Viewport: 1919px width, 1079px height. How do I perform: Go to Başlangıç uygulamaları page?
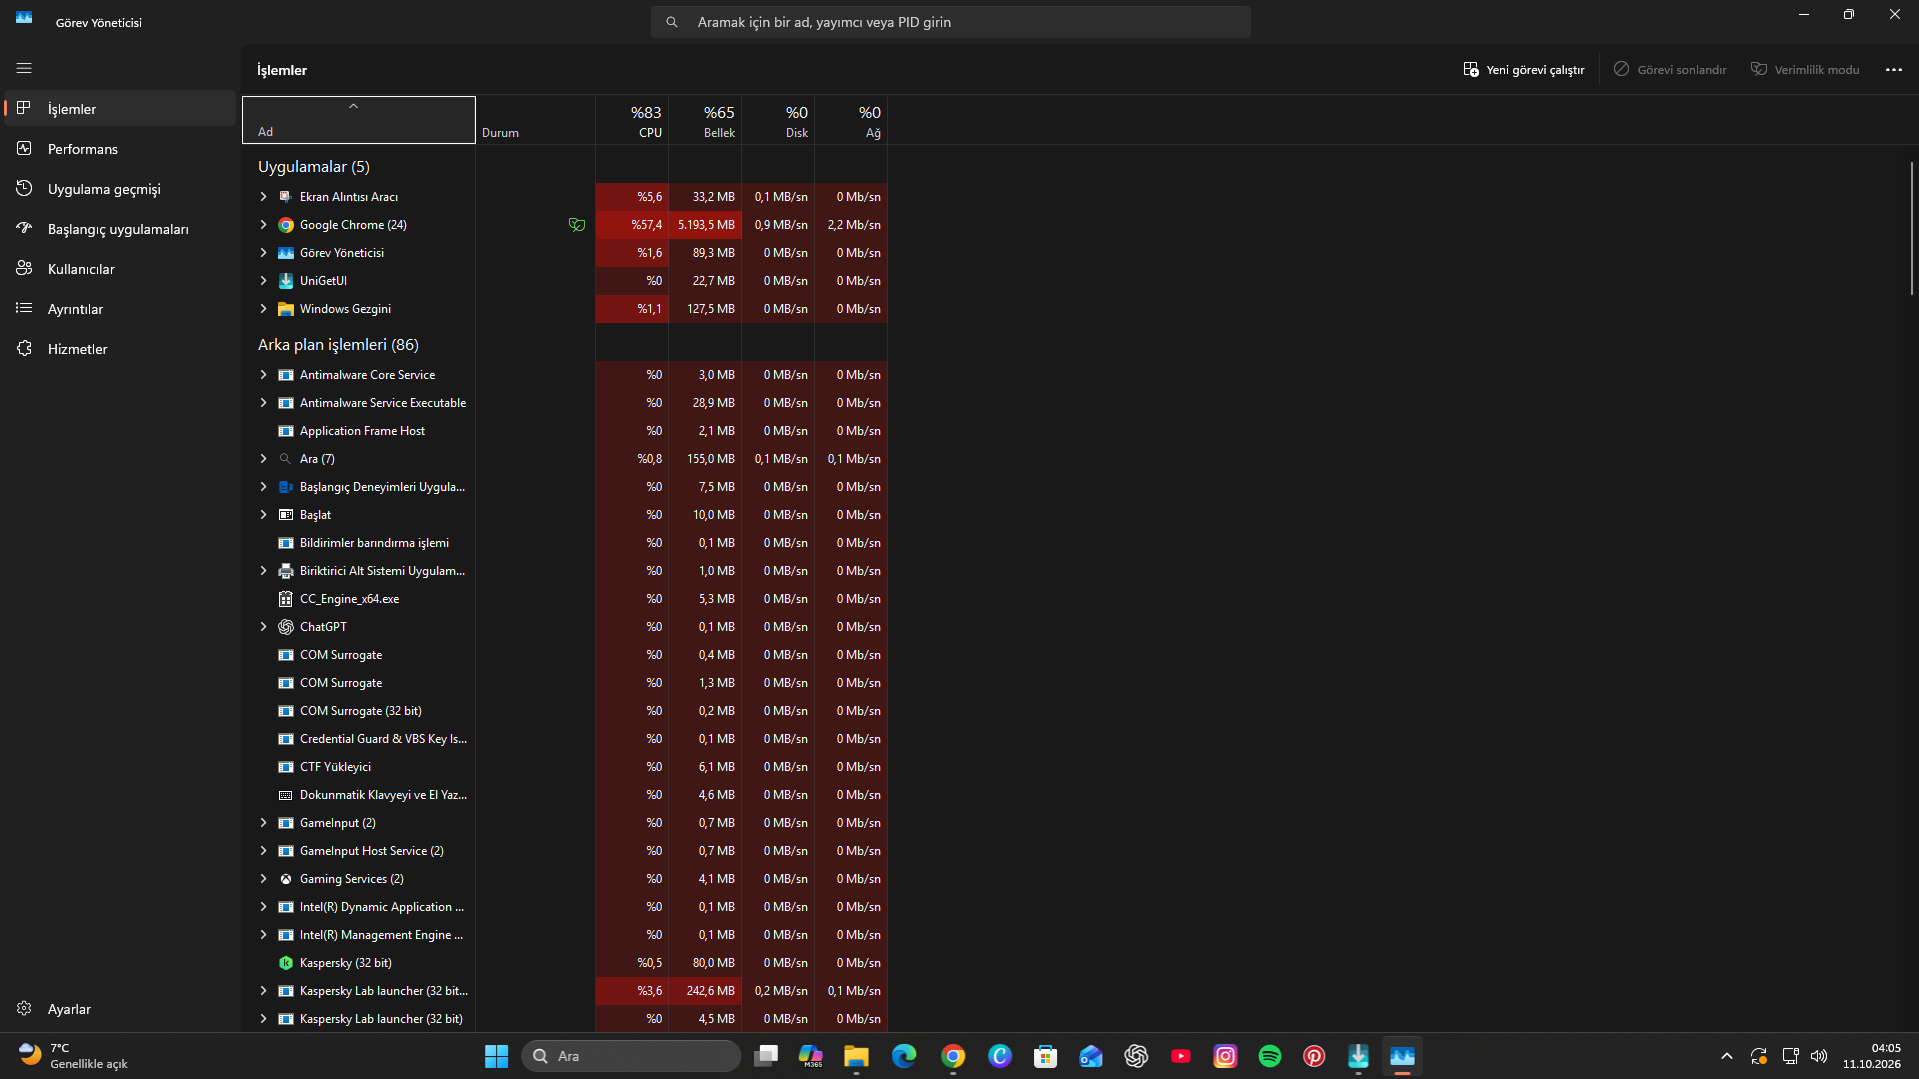pyautogui.click(x=120, y=229)
